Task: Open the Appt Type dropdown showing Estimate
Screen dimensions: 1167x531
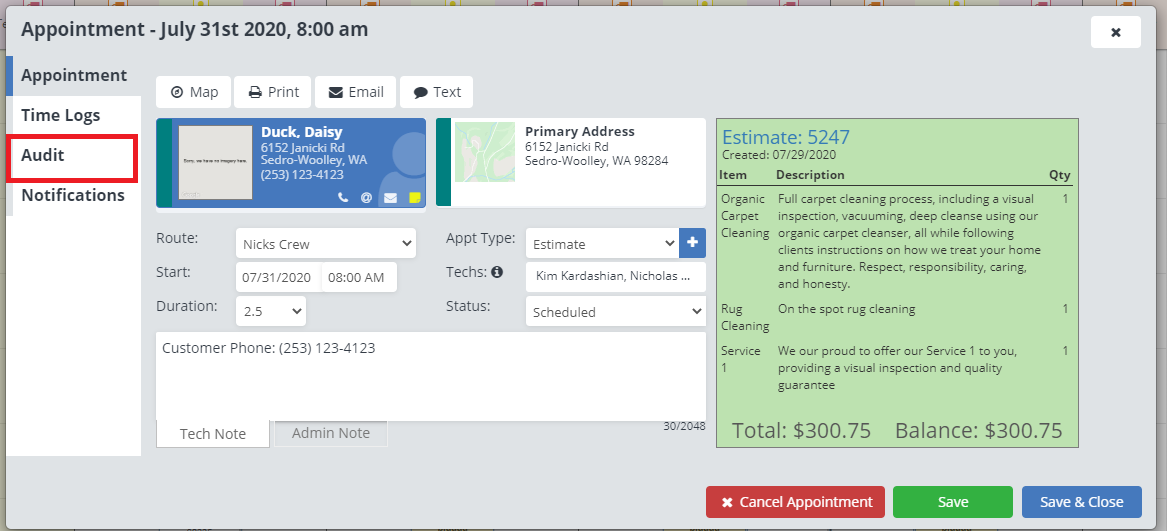Action: 602,244
